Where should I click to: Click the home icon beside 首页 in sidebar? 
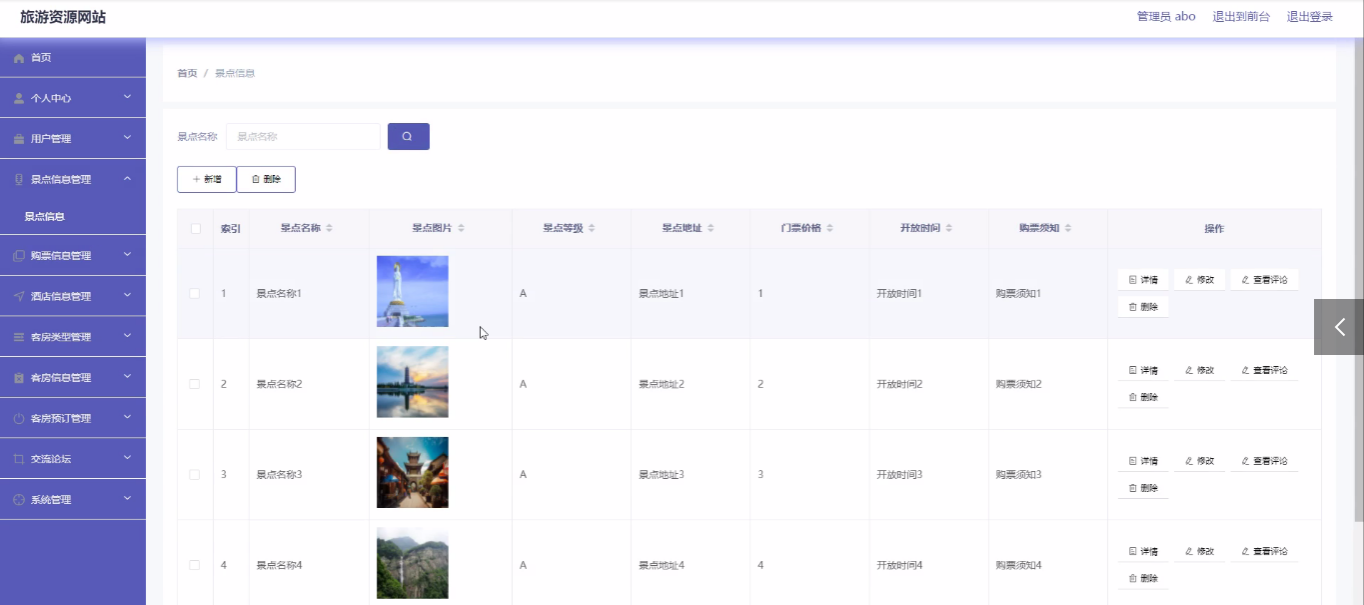click(19, 58)
